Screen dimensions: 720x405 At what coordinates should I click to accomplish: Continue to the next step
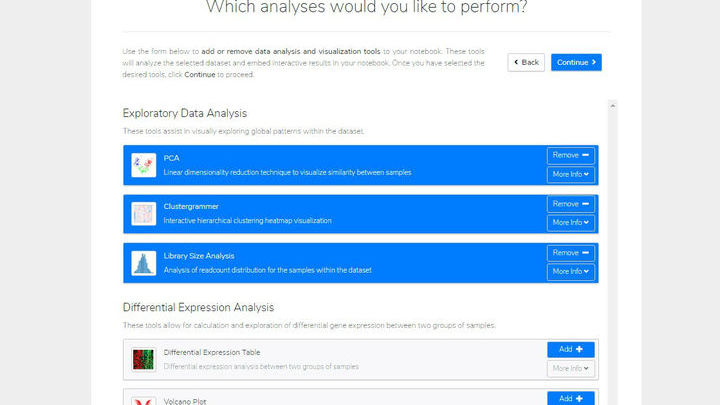[576, 62]
